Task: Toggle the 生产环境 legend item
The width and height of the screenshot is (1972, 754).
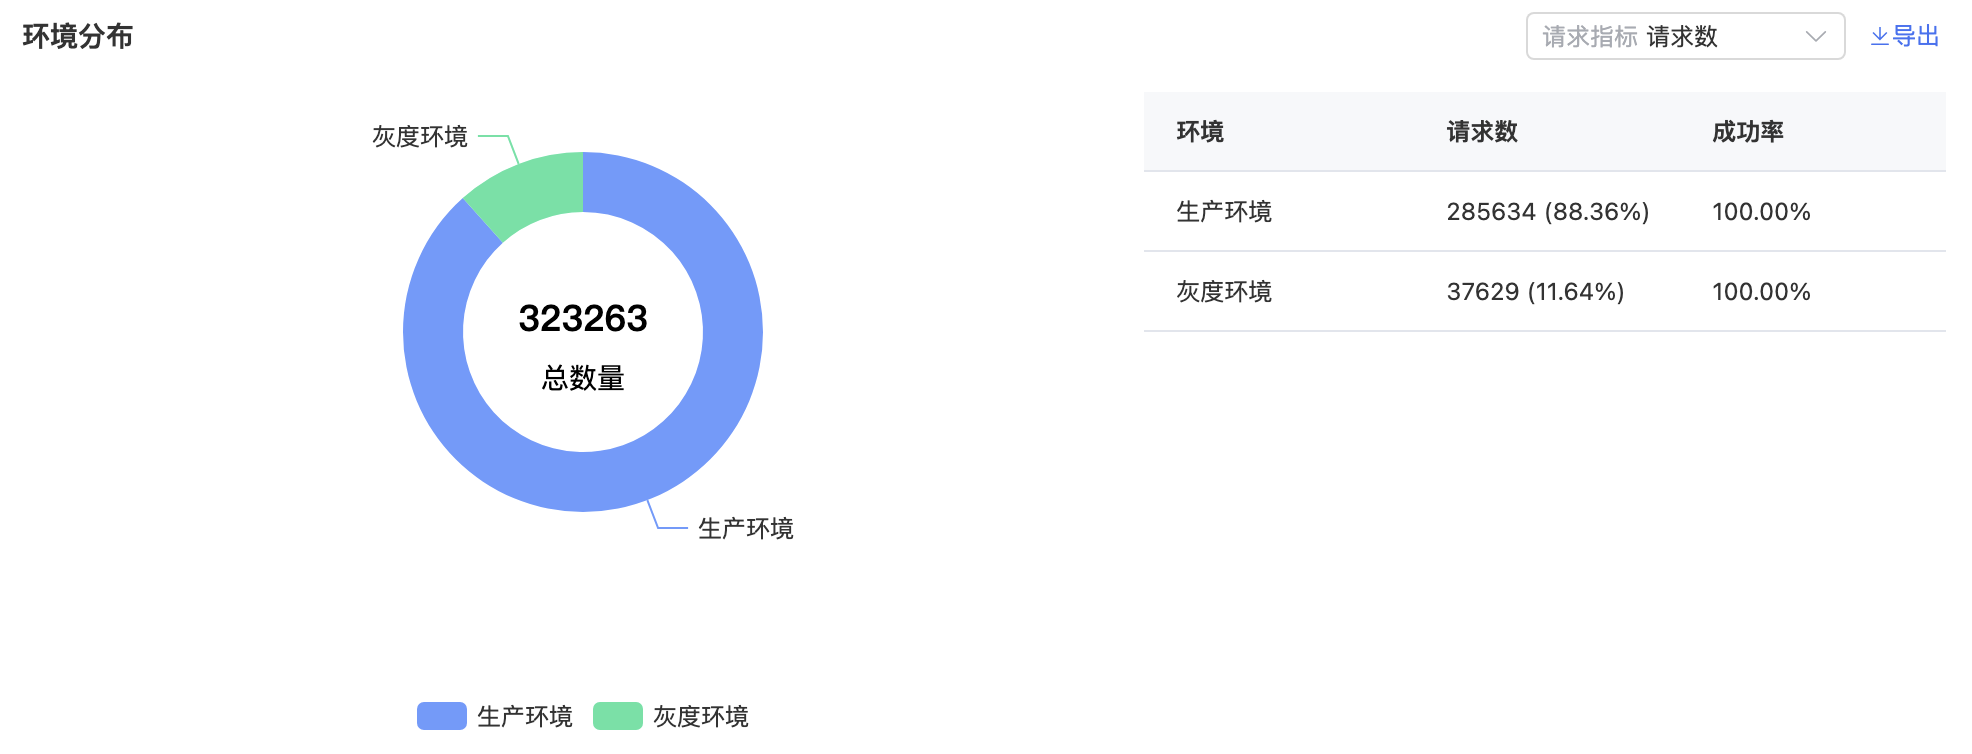Action: tap(495, 716)
